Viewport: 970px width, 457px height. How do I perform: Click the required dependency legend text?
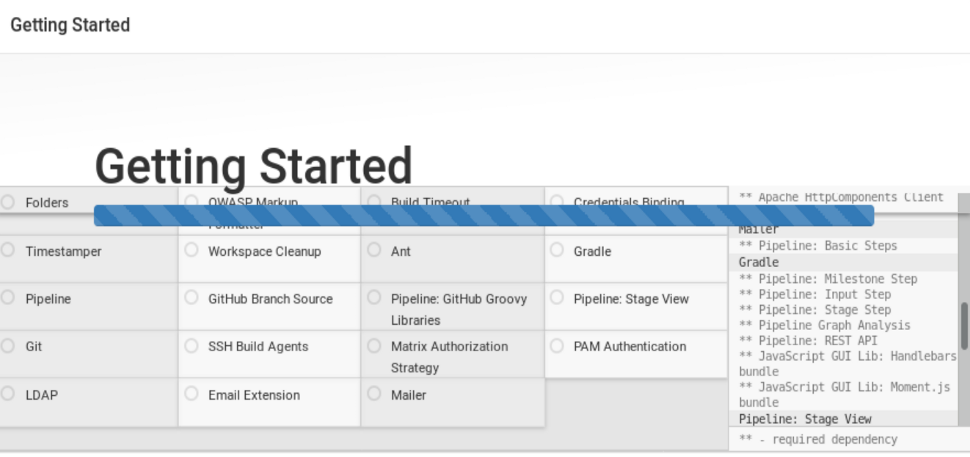pyautogui.click(x=818, y=440)
